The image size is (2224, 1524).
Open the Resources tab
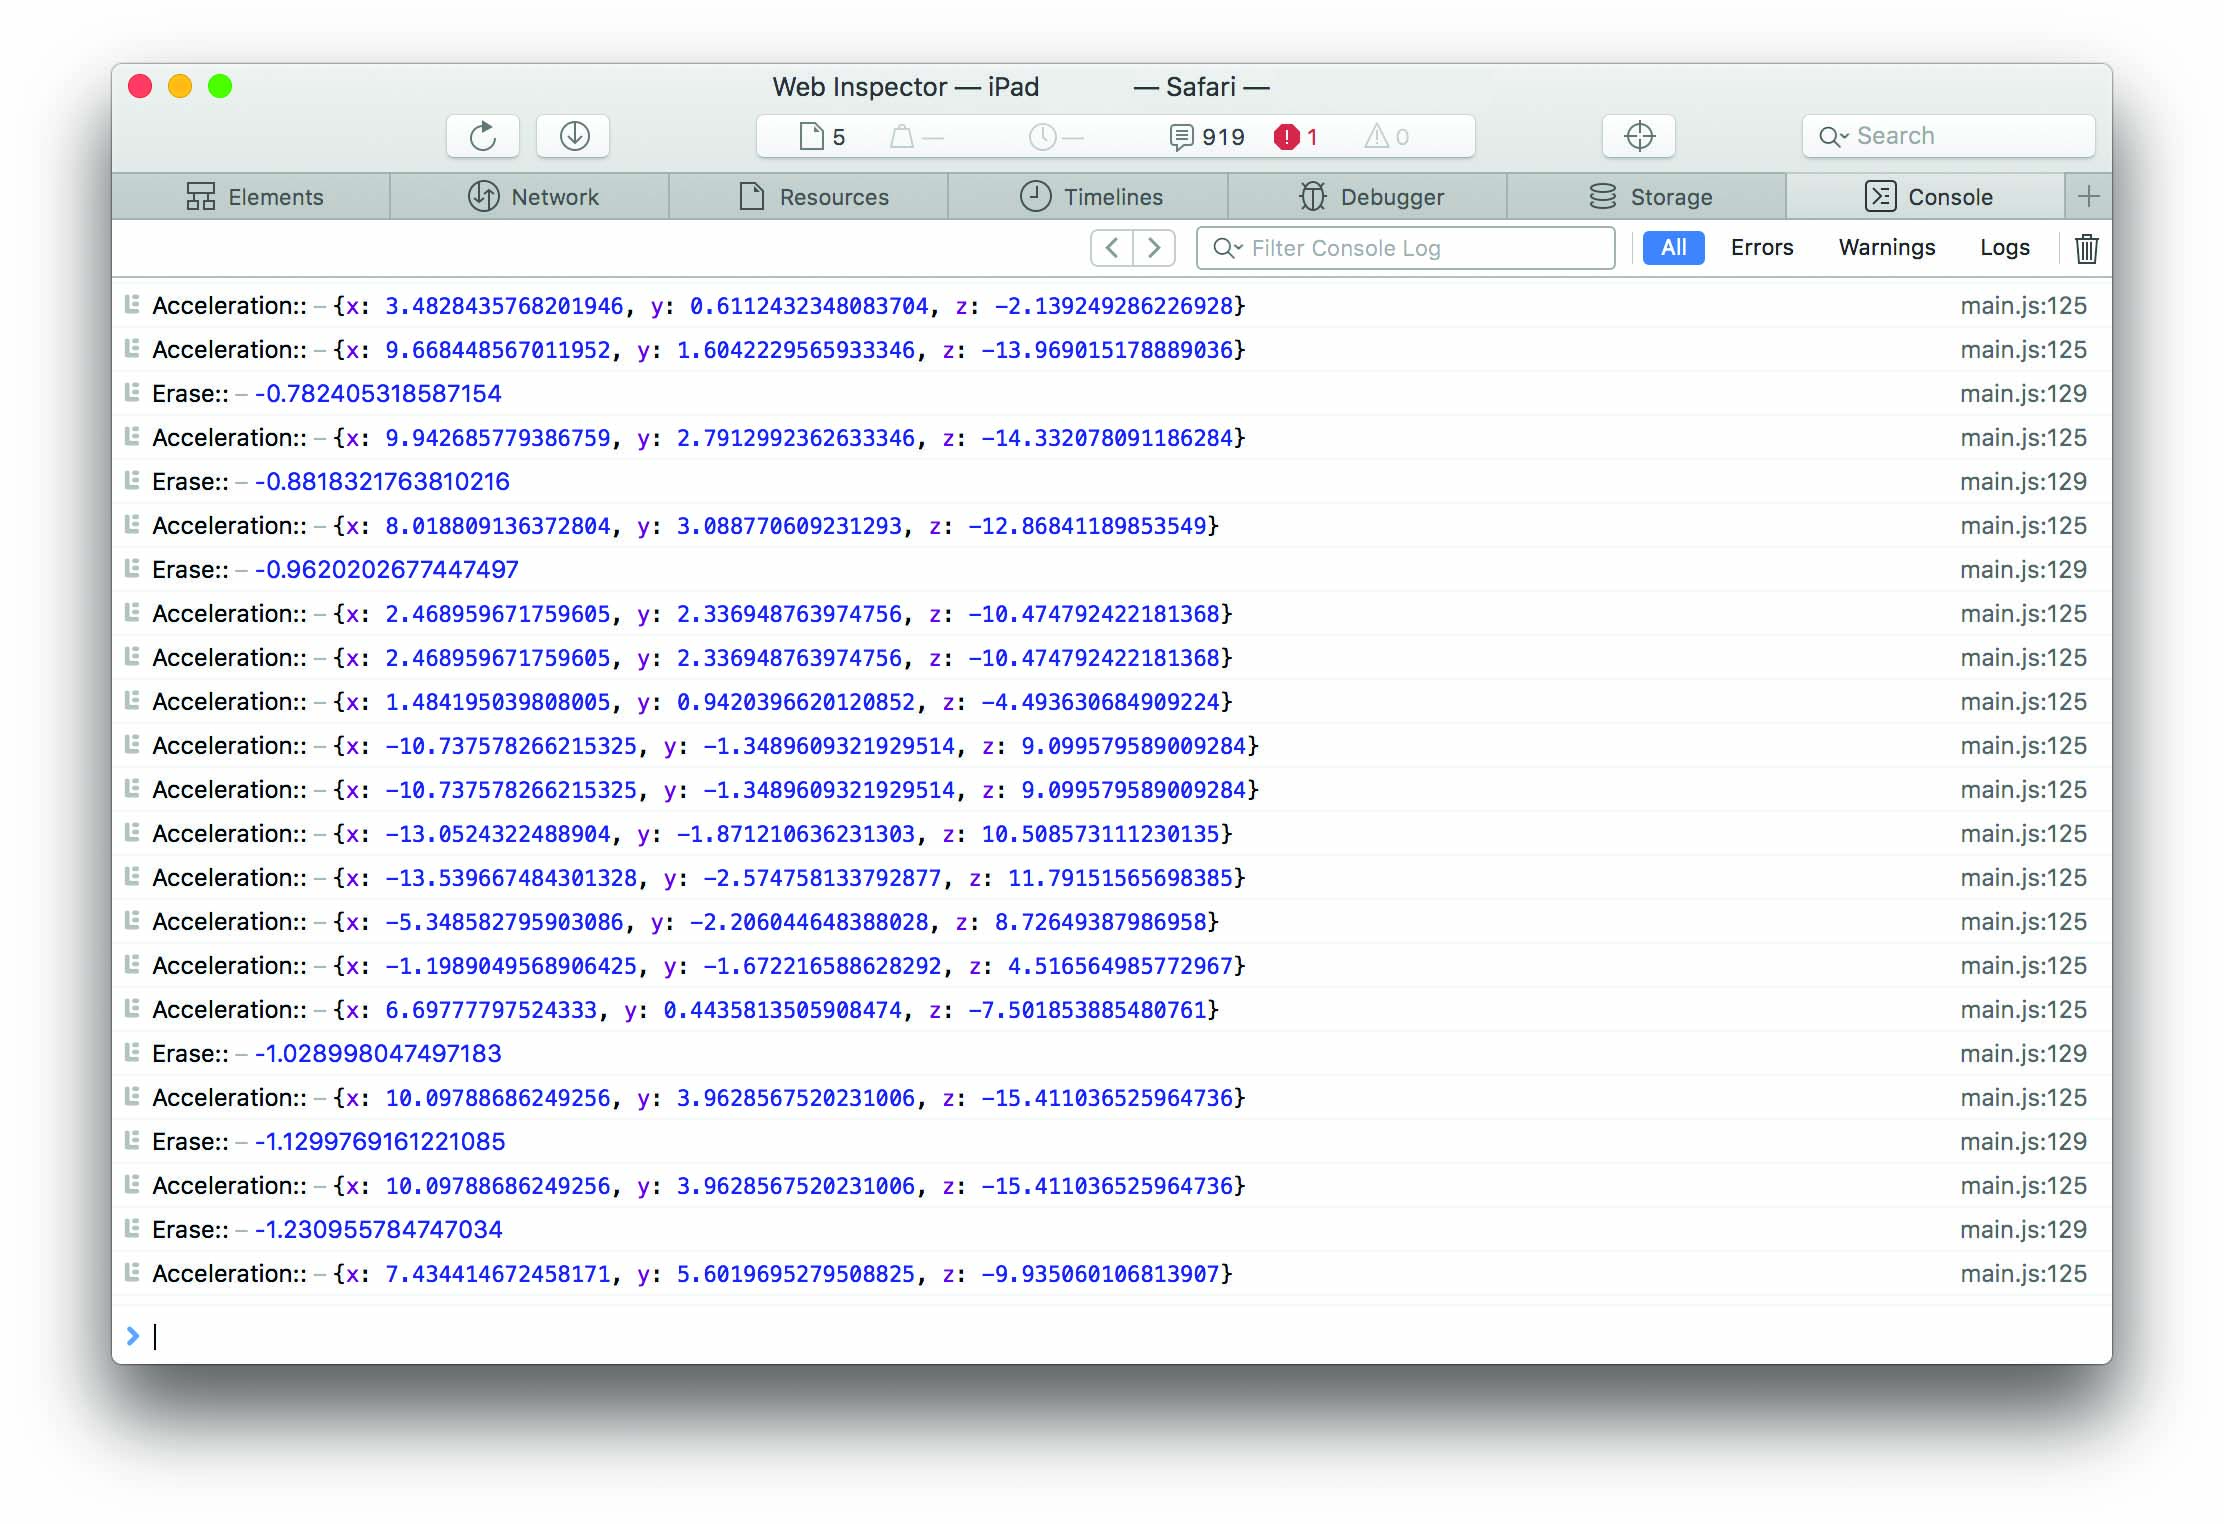809,197
